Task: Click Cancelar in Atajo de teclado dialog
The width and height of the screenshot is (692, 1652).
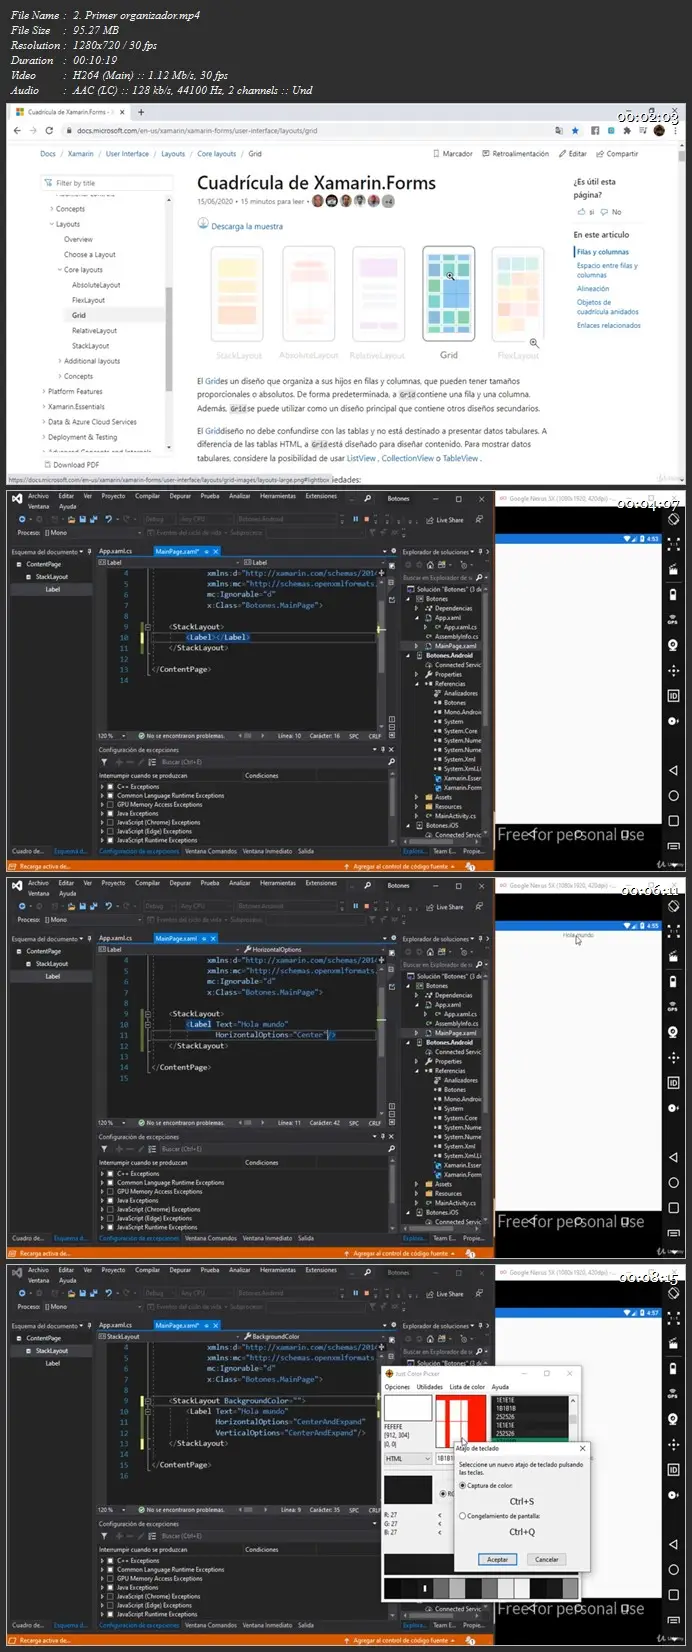Action: tap(547, 1559)
